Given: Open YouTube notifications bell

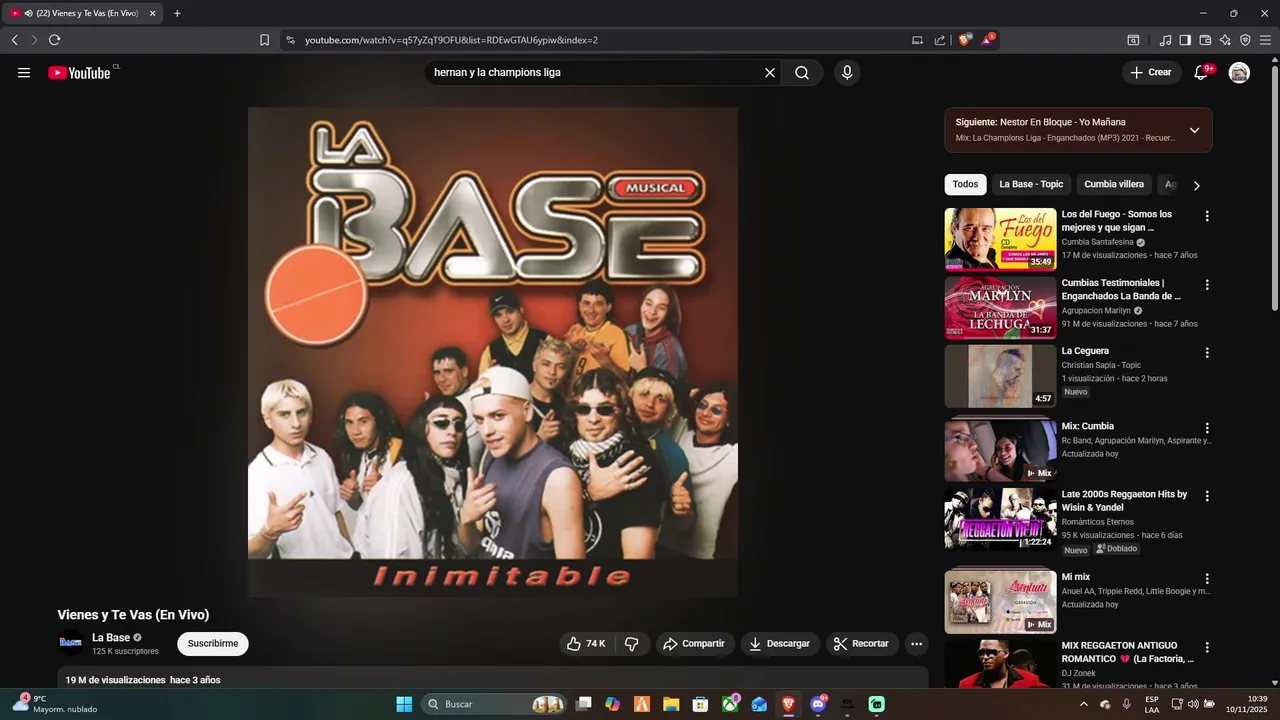Looking at the screenshot, I should coord(1202,72).
